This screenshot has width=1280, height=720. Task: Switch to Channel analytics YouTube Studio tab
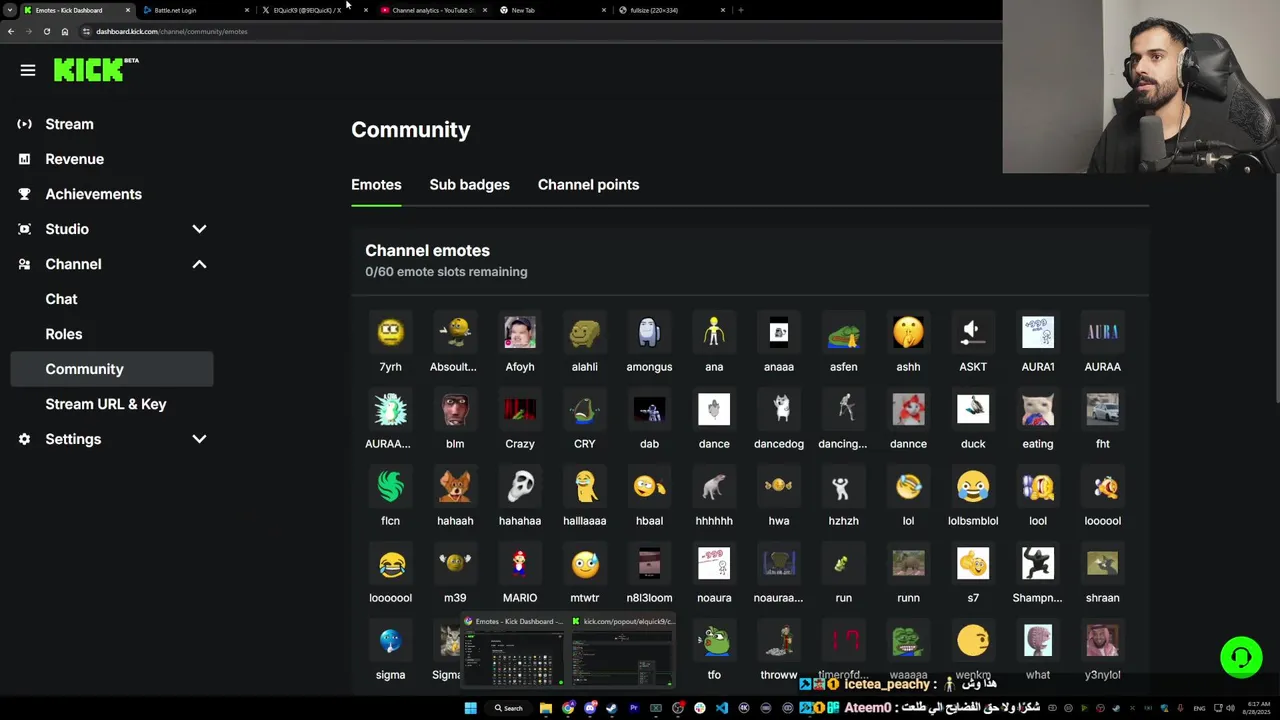click(x=433, y=10)
